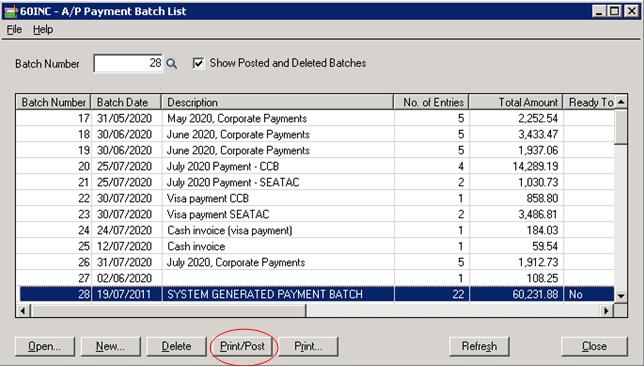The height and width of the screenshot is (367, 644).
Task: Click the horizontal scrollbar thumb
Action: pos(168,311)
